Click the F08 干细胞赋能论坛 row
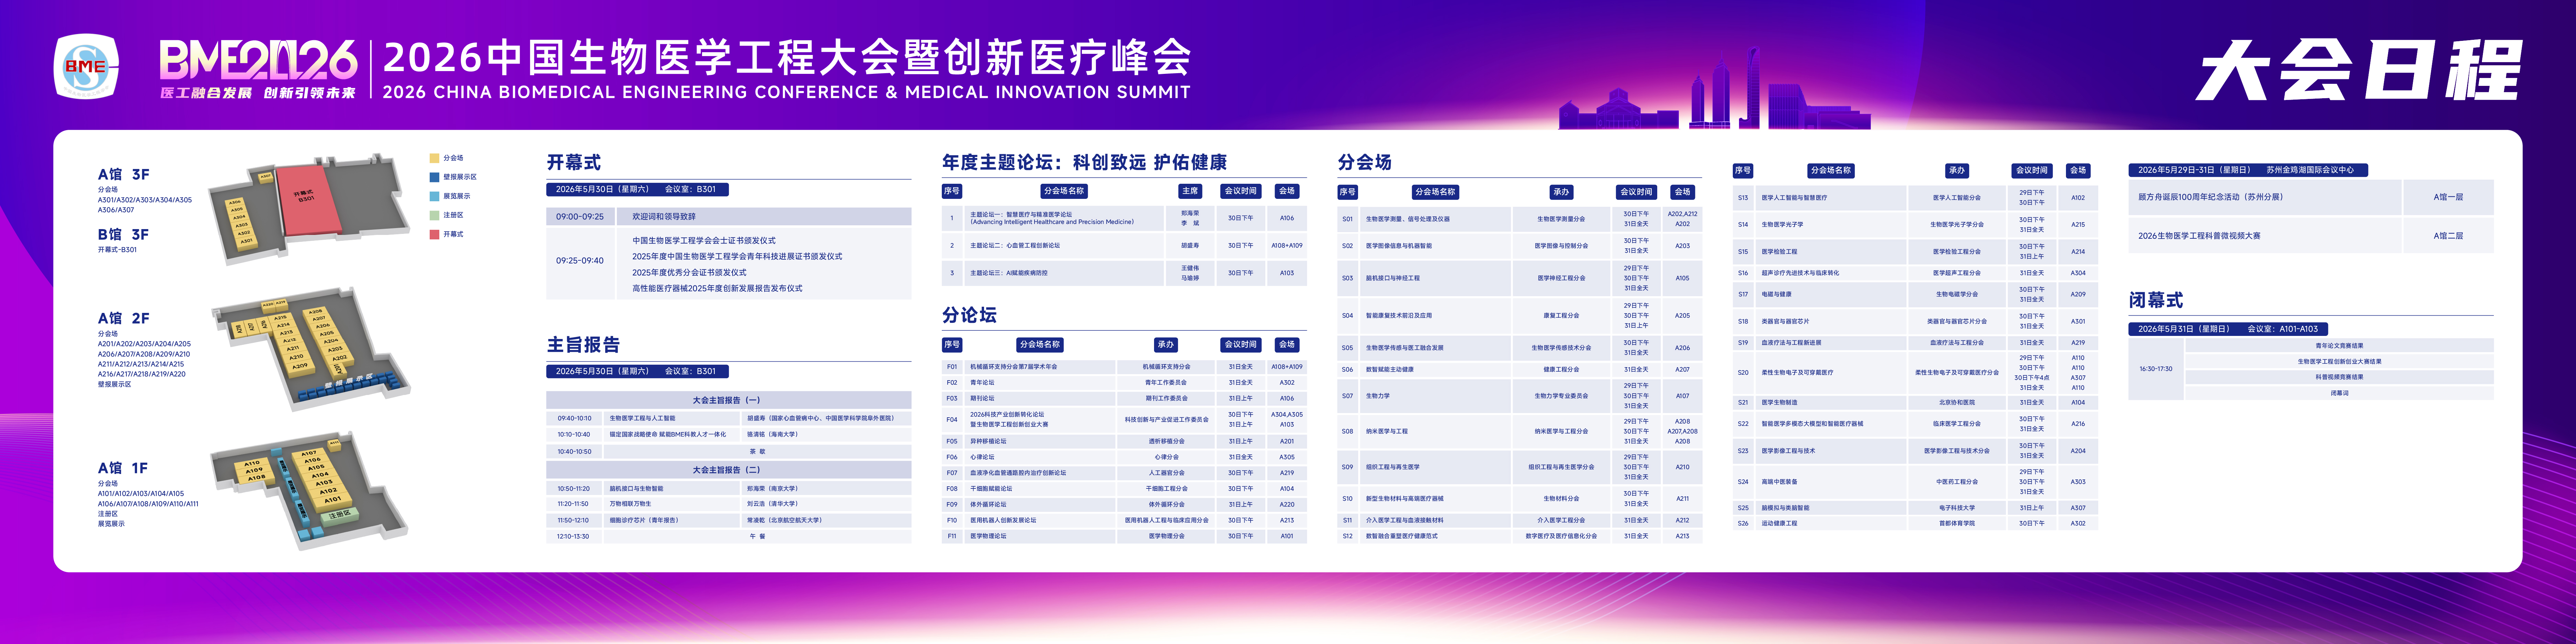This screenshot has height=644, width=2576. pyautogui.click(x=1124, y=489)
